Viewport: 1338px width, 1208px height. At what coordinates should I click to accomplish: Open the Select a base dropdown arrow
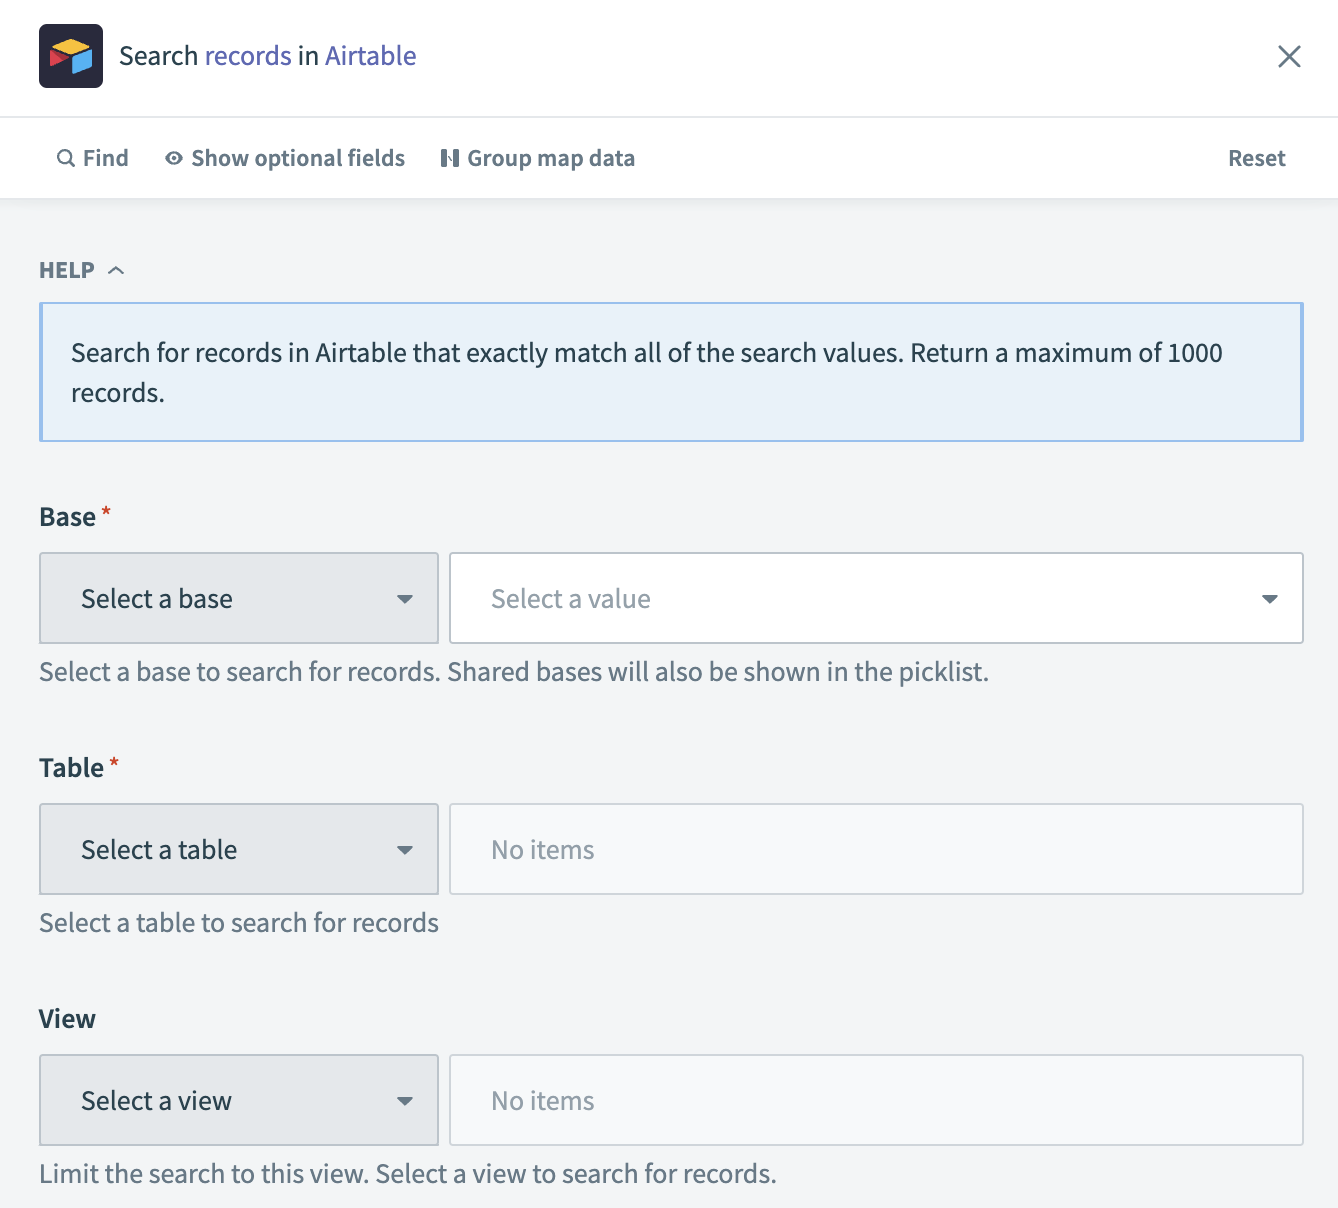[x=405, y=598]
